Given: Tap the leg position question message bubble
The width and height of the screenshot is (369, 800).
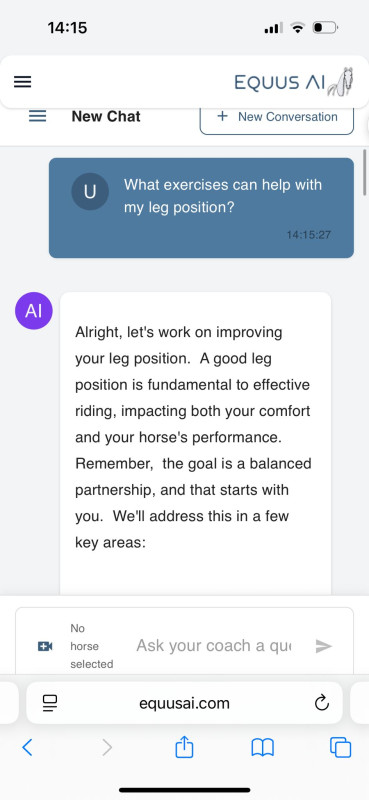Looking at the screenshot, I should pos(201,208).
